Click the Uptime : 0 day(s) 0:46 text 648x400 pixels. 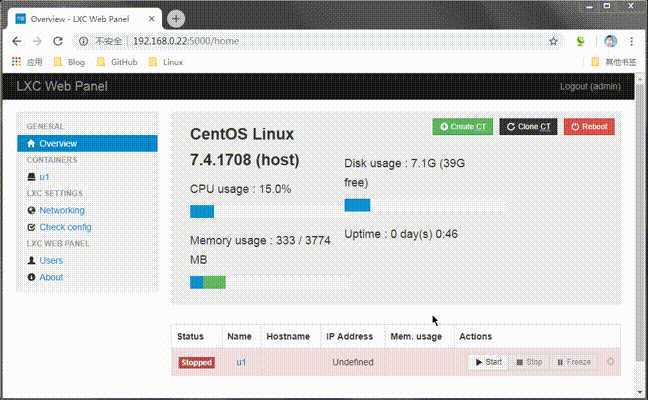[x=401, y=234]
